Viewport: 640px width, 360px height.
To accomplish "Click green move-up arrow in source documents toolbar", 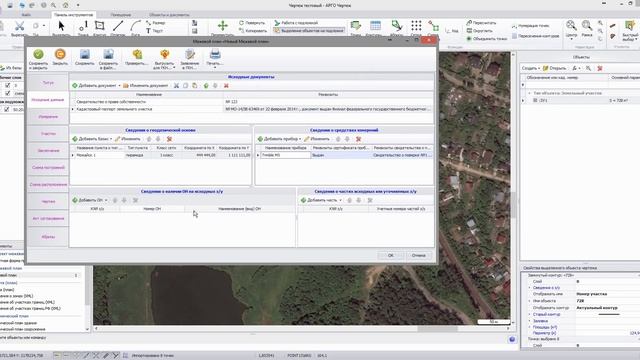I will point(206,86).
